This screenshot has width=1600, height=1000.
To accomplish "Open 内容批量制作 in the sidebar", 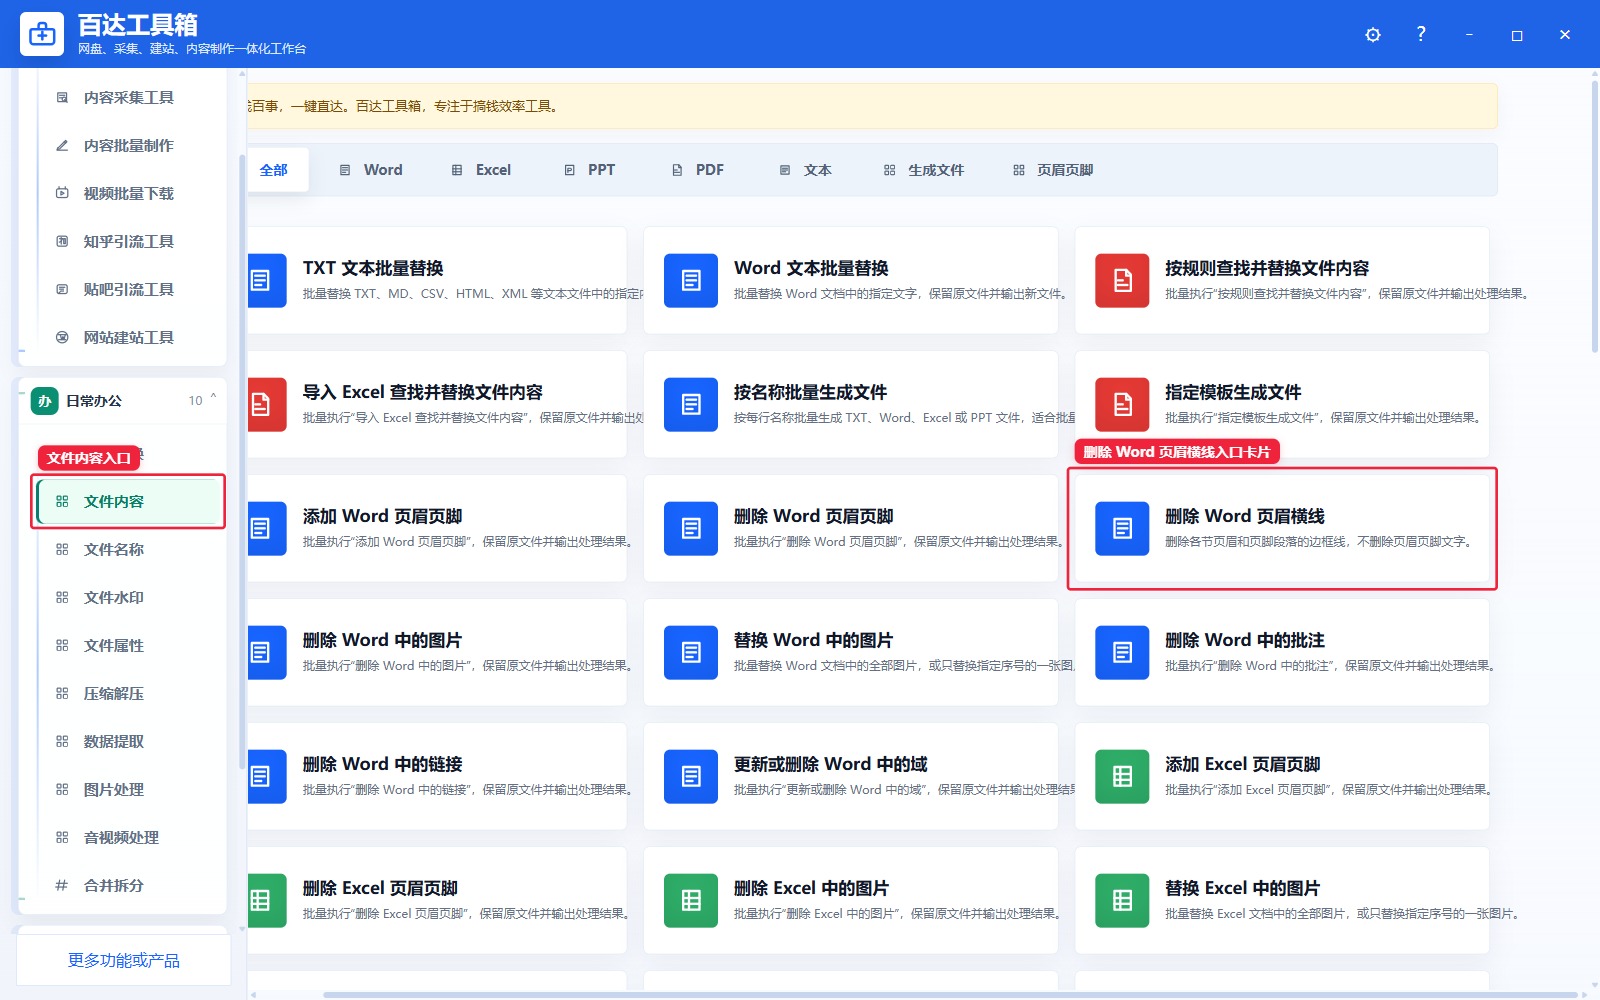I will point(128,145).
